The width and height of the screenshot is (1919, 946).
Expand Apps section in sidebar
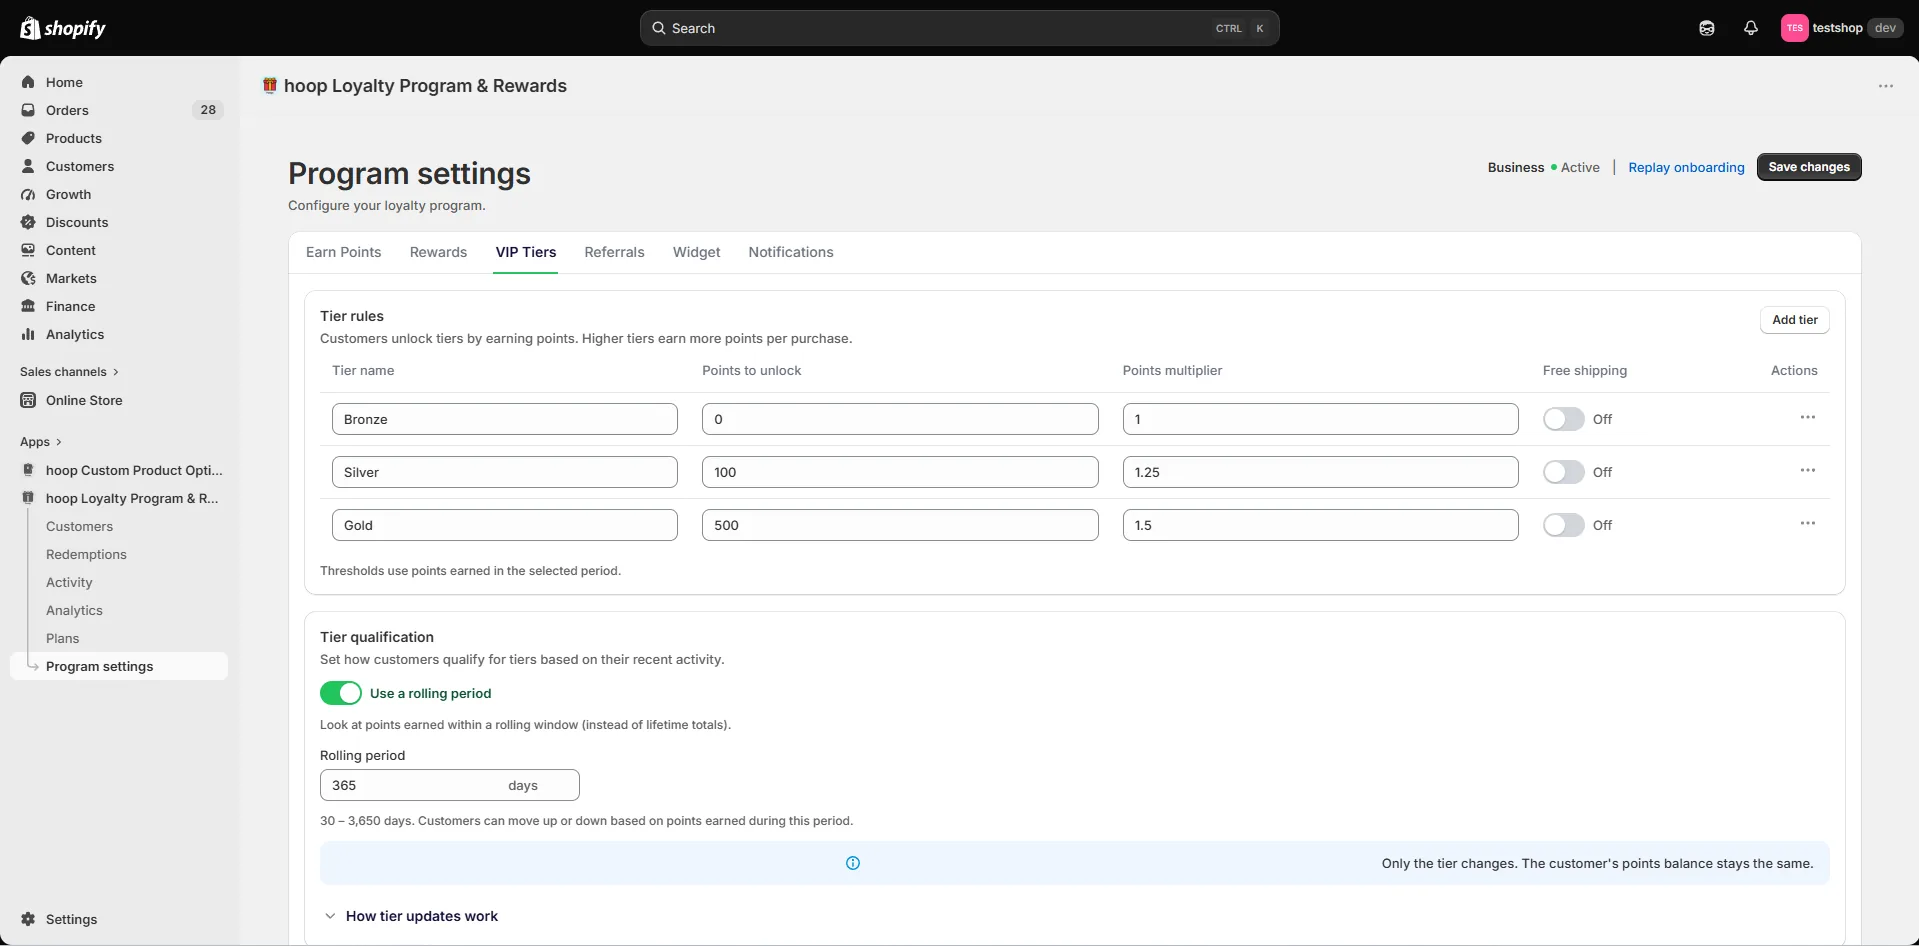coord(41,442)
